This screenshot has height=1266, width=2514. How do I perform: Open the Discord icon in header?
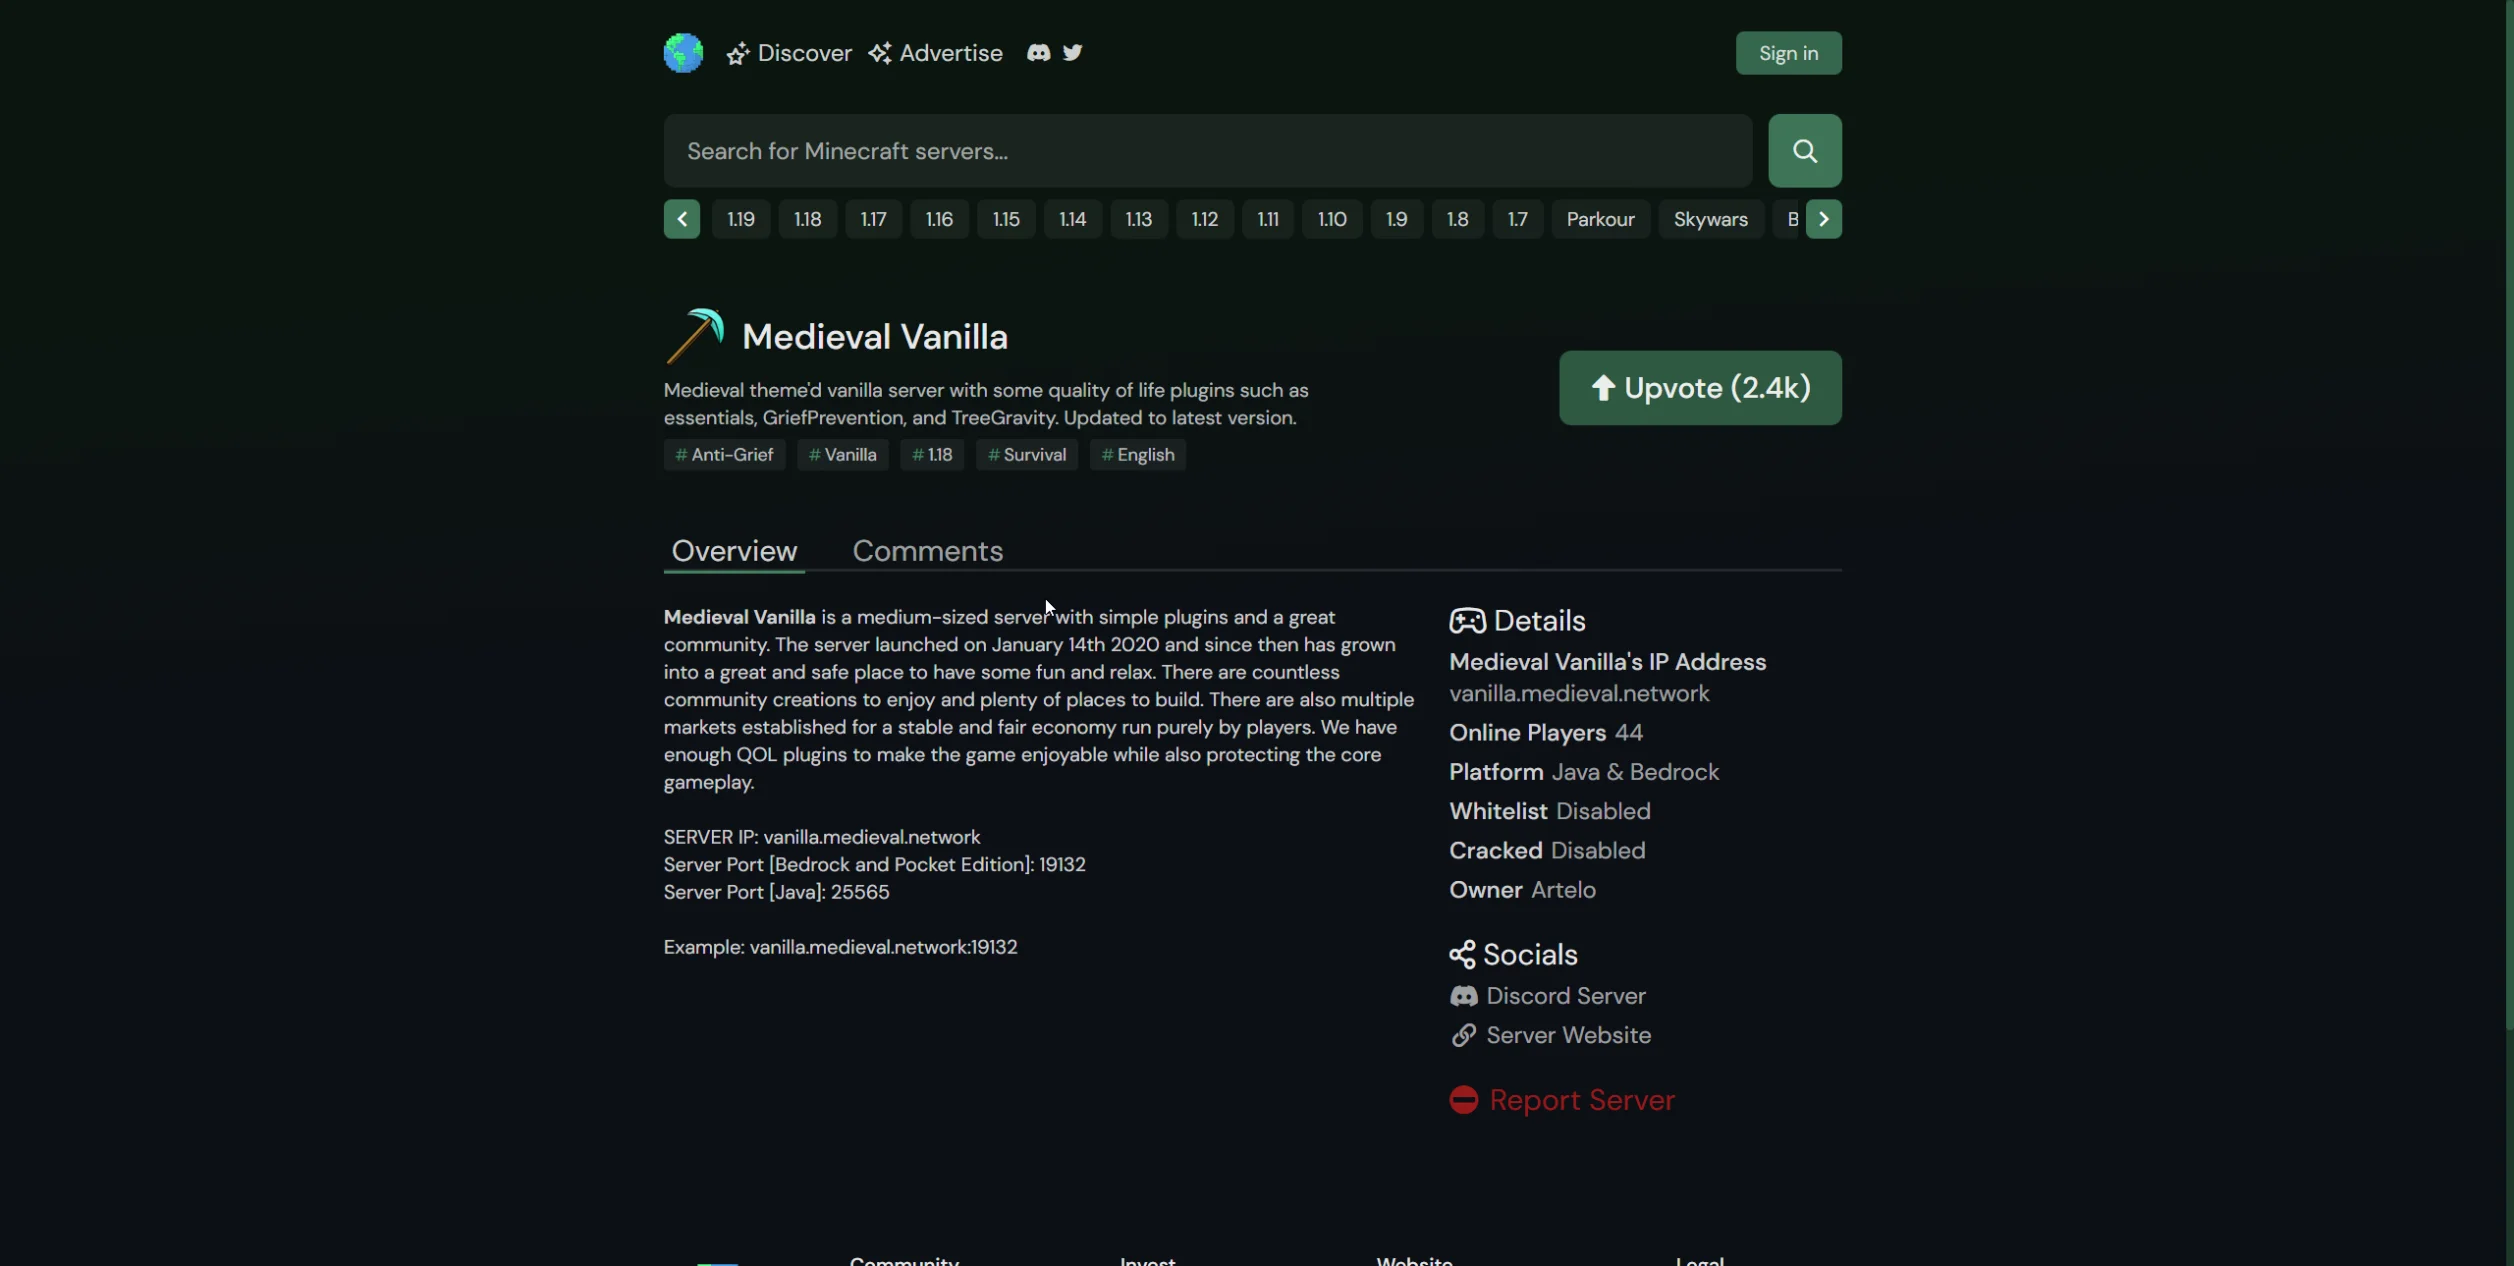(1038, 53)
